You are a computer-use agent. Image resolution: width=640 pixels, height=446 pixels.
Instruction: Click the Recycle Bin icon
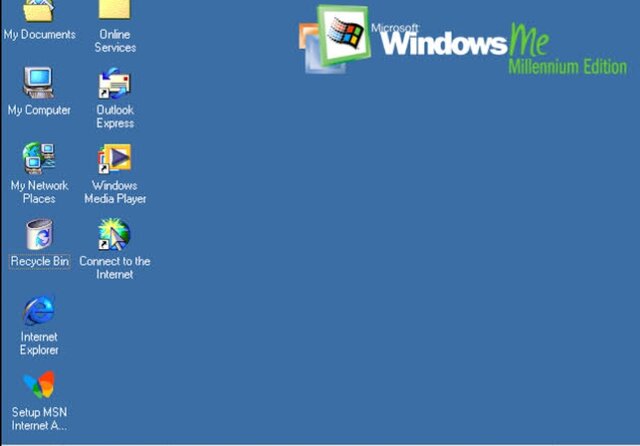[x=40, y=234]
